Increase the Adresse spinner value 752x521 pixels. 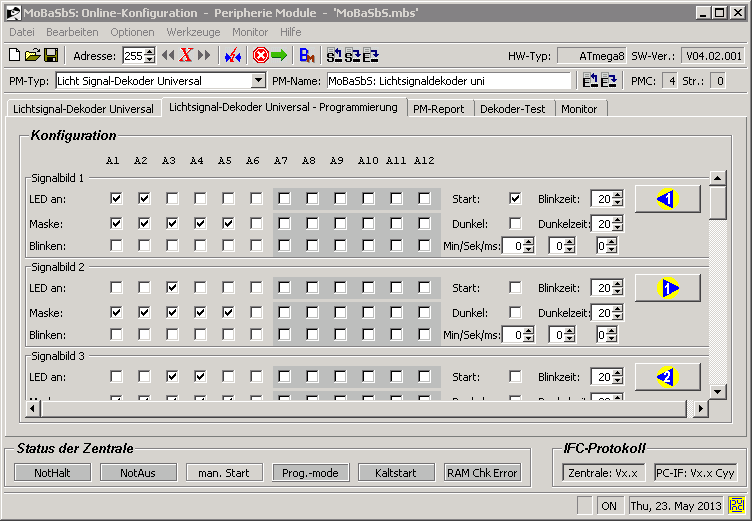150,52
